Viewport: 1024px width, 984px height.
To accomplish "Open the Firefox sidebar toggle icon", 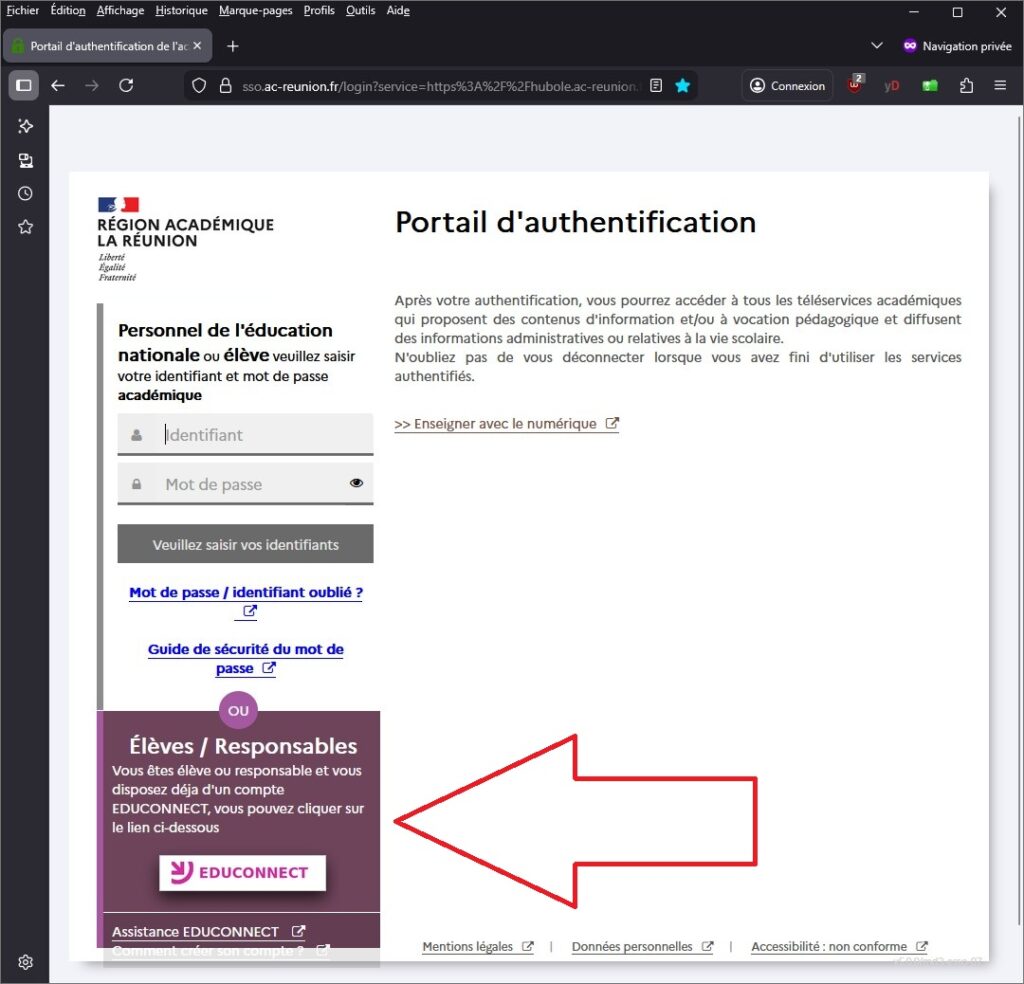I will point(24,86).
